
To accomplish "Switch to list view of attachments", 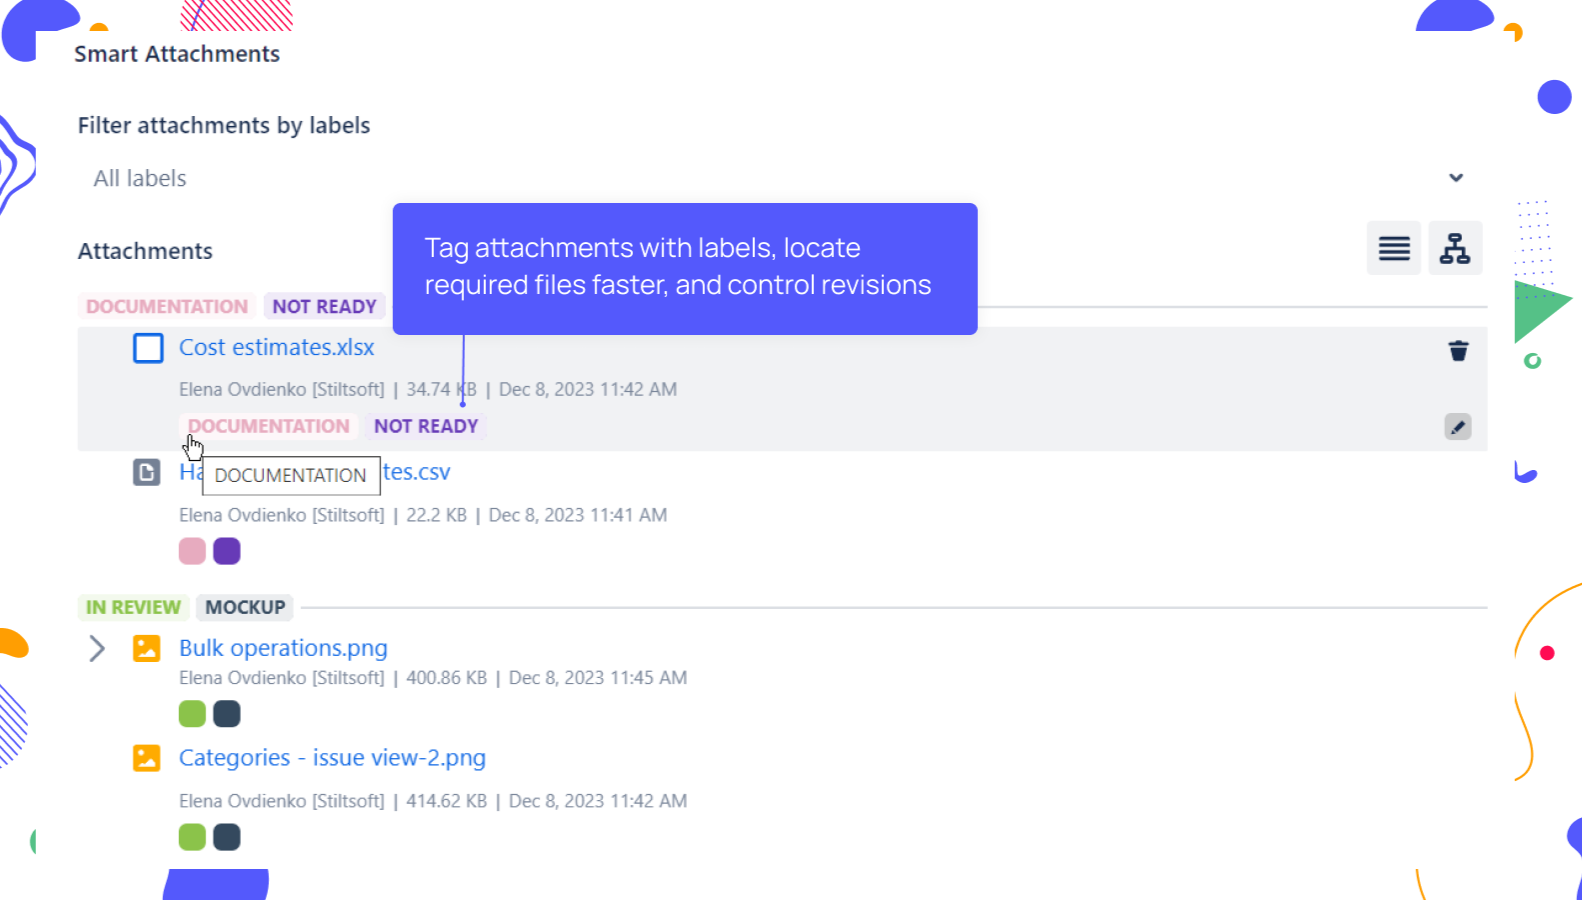I will pos(1393,248).
